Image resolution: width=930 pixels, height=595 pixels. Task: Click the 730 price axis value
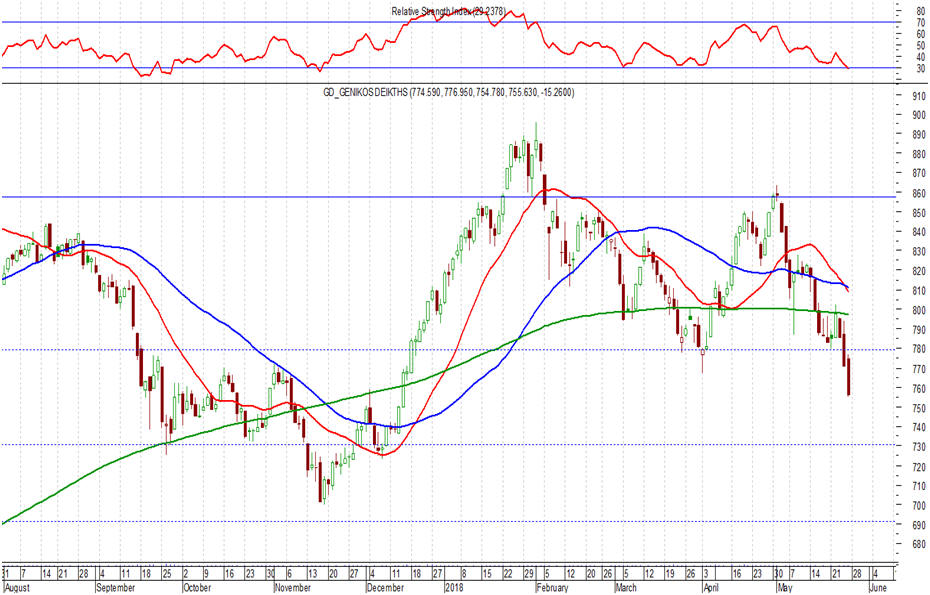919,447
